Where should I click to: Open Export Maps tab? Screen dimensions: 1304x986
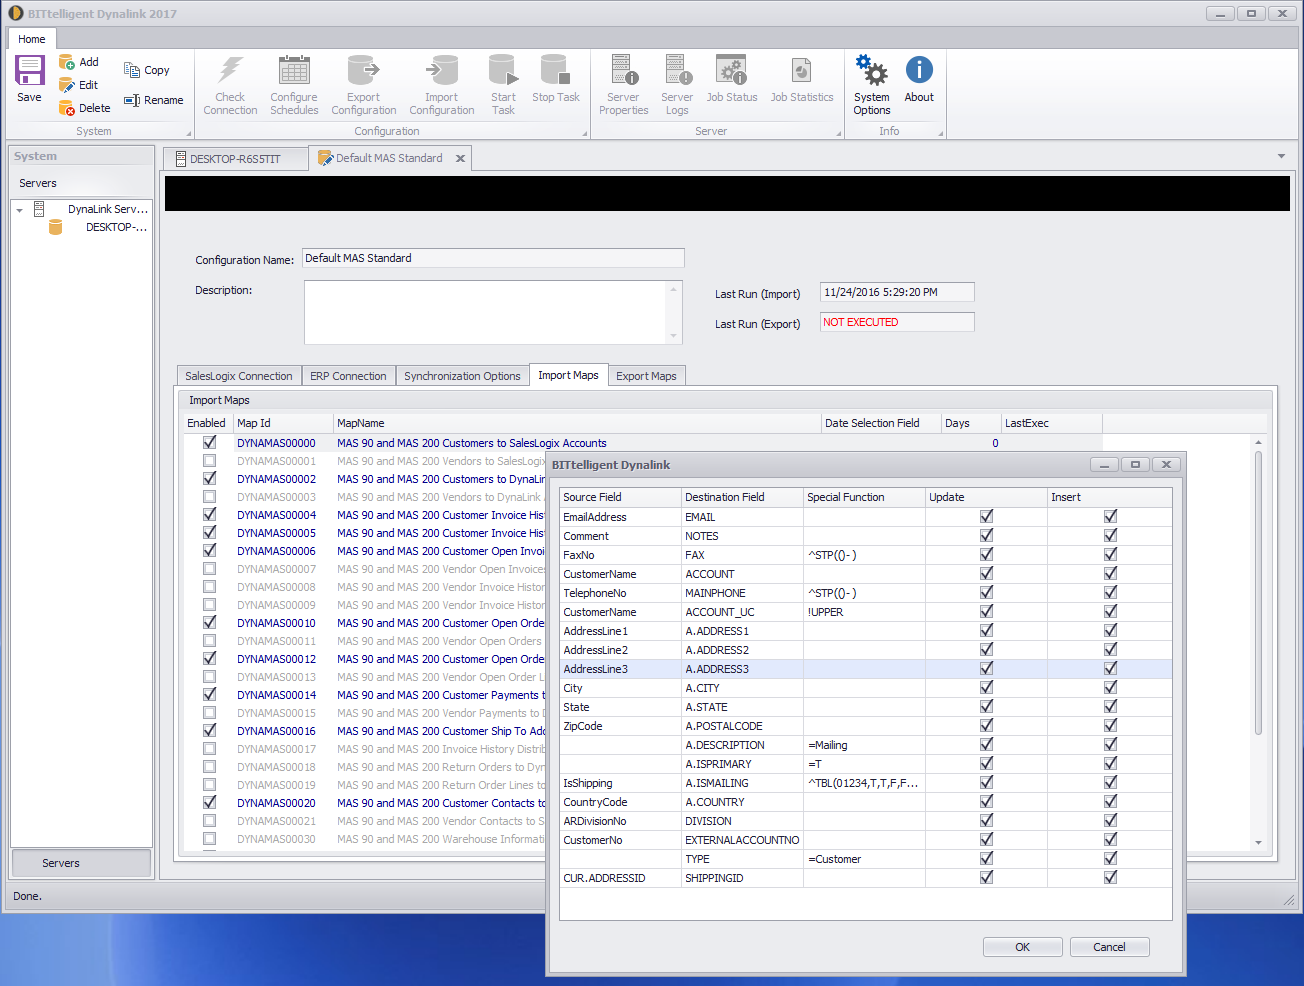[x=646, y=376]
